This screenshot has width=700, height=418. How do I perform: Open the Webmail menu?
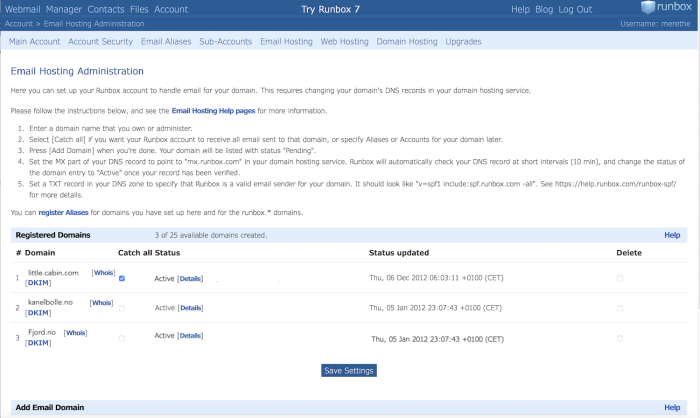point(22,9)
